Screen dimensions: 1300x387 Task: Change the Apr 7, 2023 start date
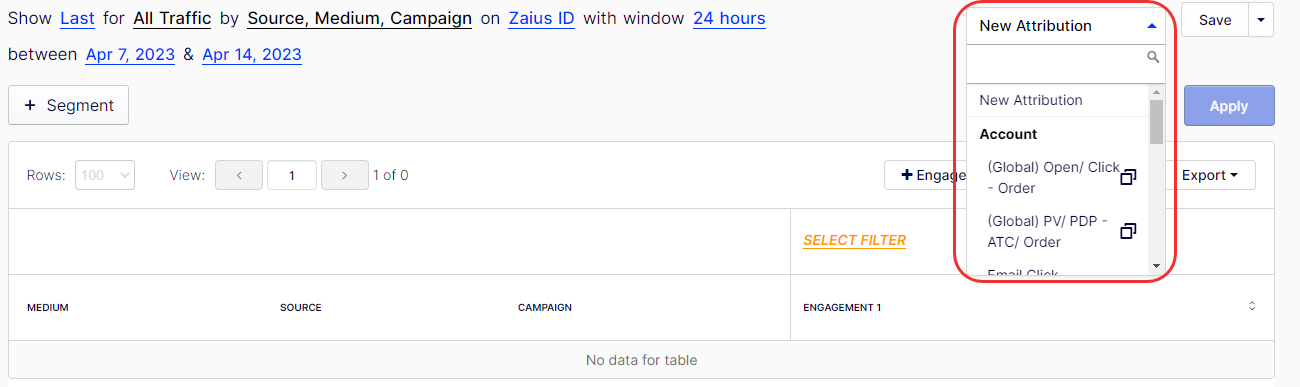(x=130, y=54)
